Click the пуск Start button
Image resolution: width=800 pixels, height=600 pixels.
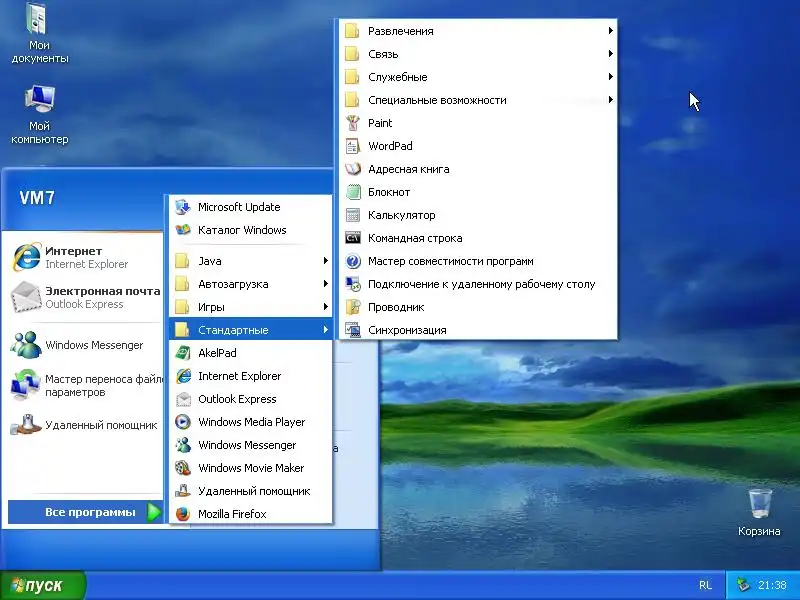tap(43, 585)
